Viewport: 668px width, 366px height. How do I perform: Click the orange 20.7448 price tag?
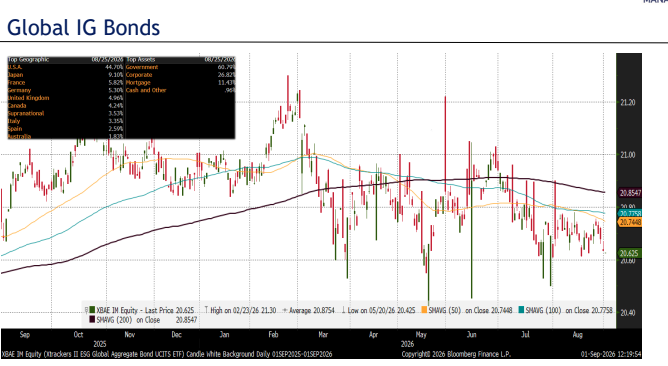[x=630, y=222]
